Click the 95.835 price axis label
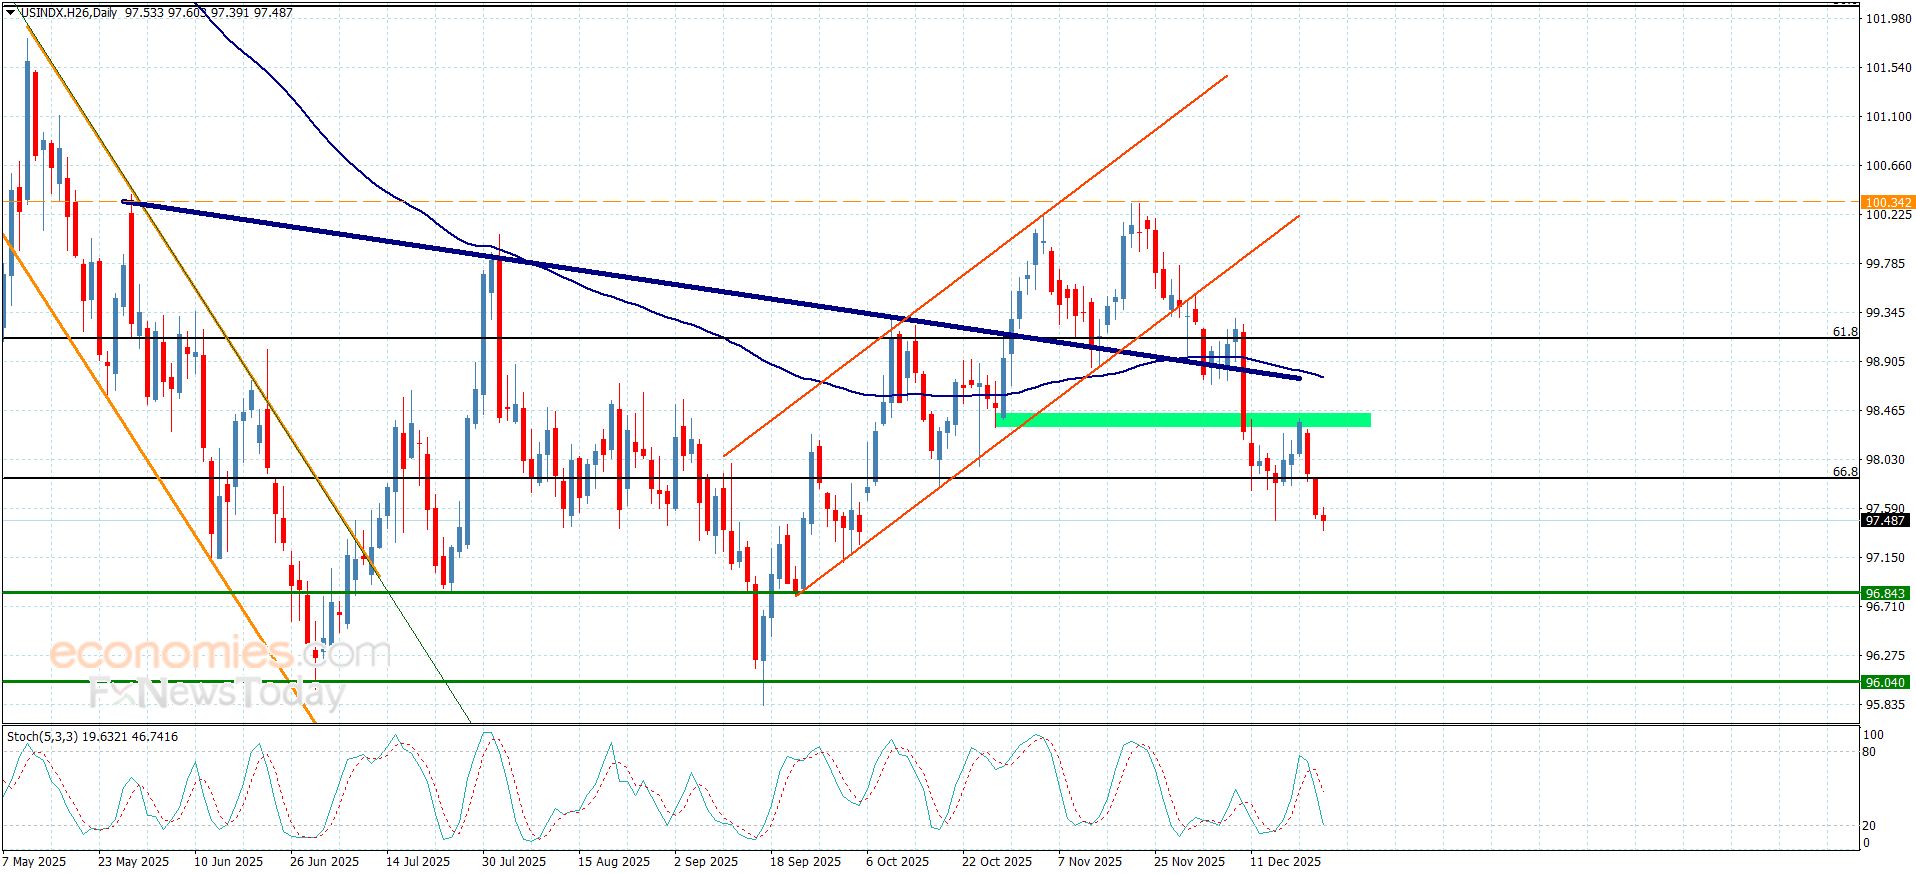This screenshot has width=1916, height=874. click(x=1888, y=705)
